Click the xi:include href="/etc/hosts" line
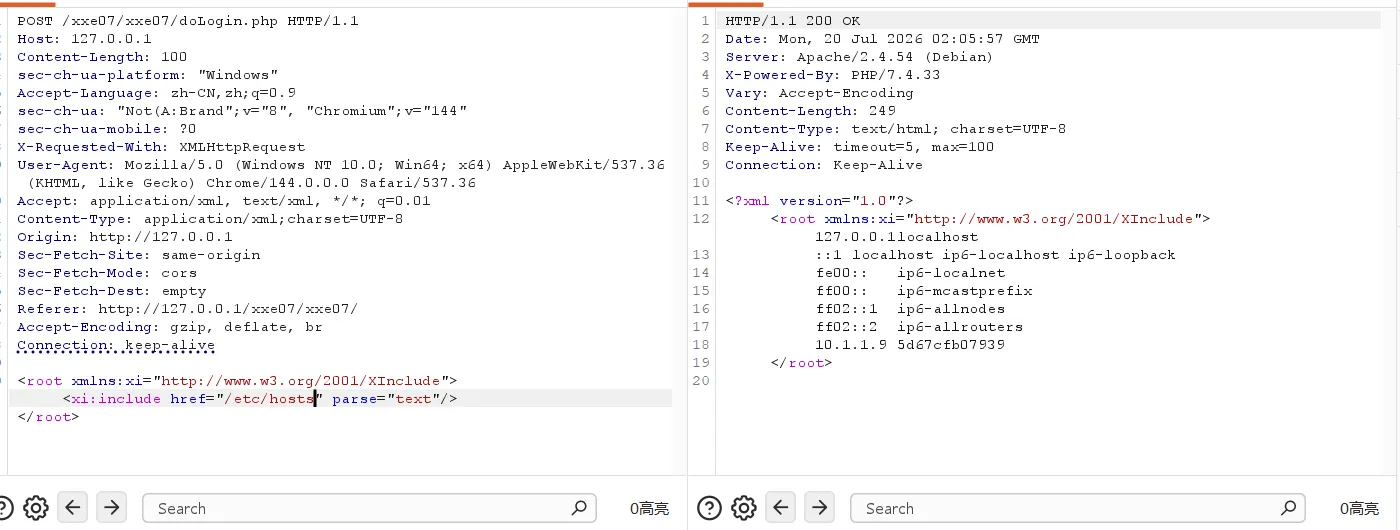 click(x=260, y=399)
